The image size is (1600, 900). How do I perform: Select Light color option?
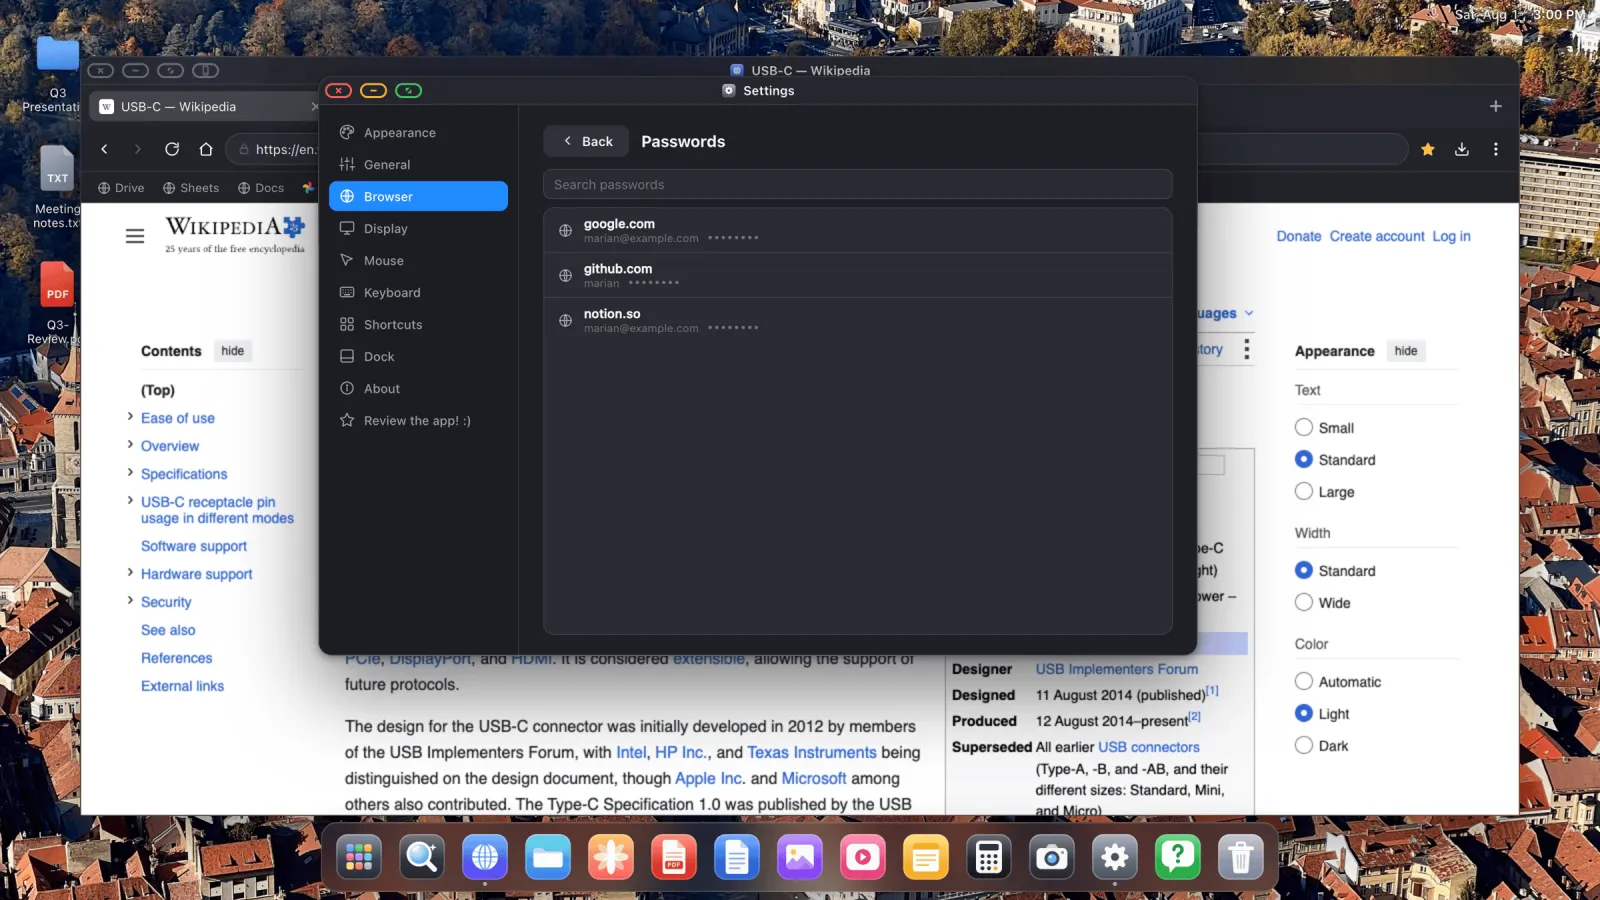[x=1304, y=713]
